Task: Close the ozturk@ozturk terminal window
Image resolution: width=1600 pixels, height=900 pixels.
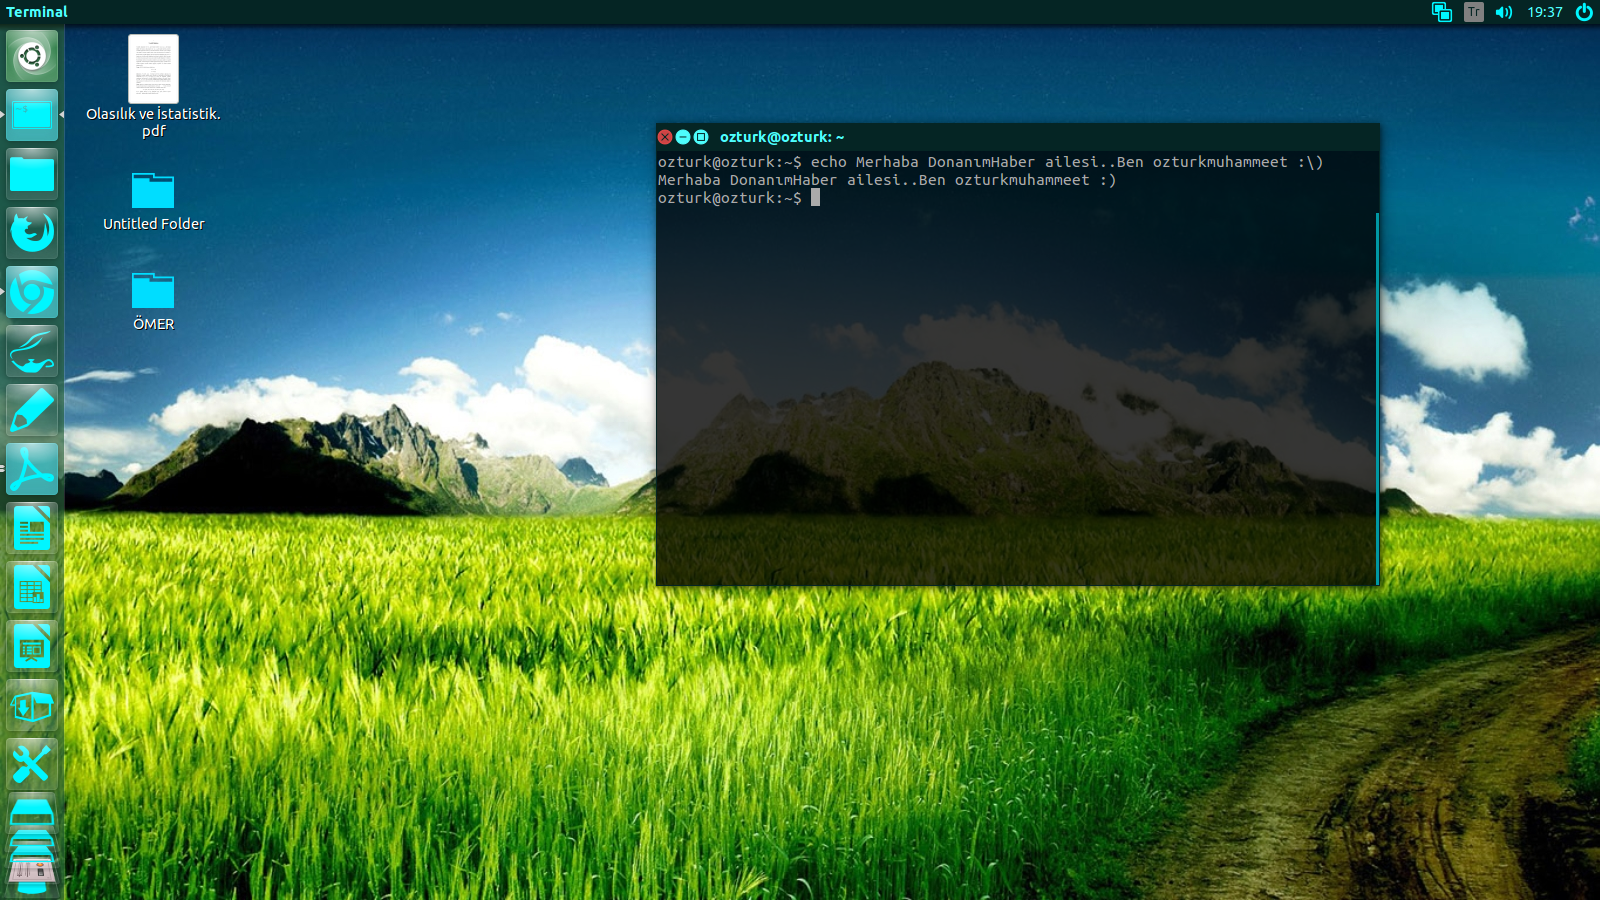Action: tap(665, 137)
